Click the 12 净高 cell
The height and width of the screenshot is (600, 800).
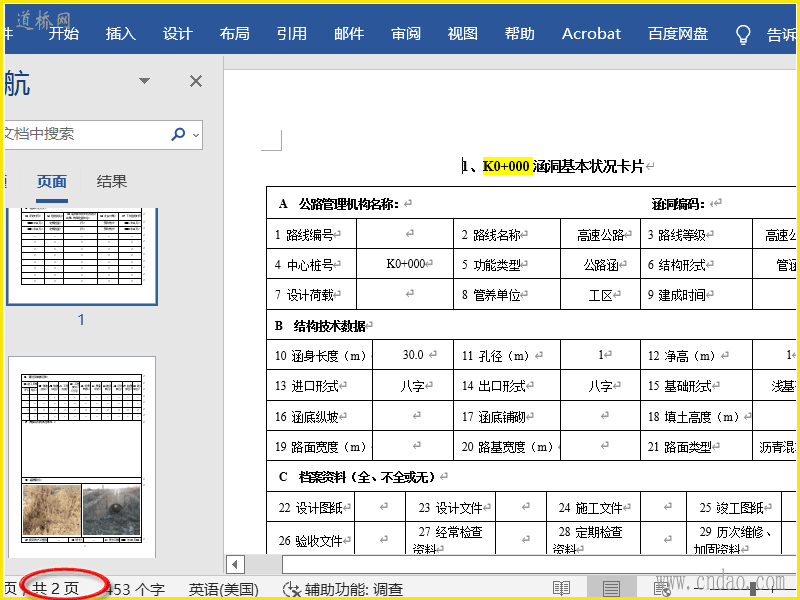coord(696,355)
